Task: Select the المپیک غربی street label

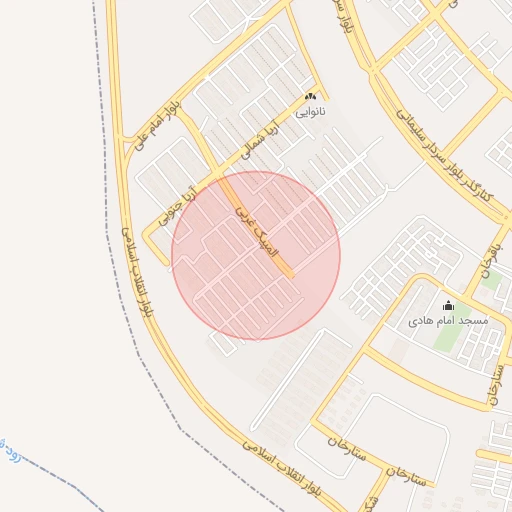Action: [257, 232]
